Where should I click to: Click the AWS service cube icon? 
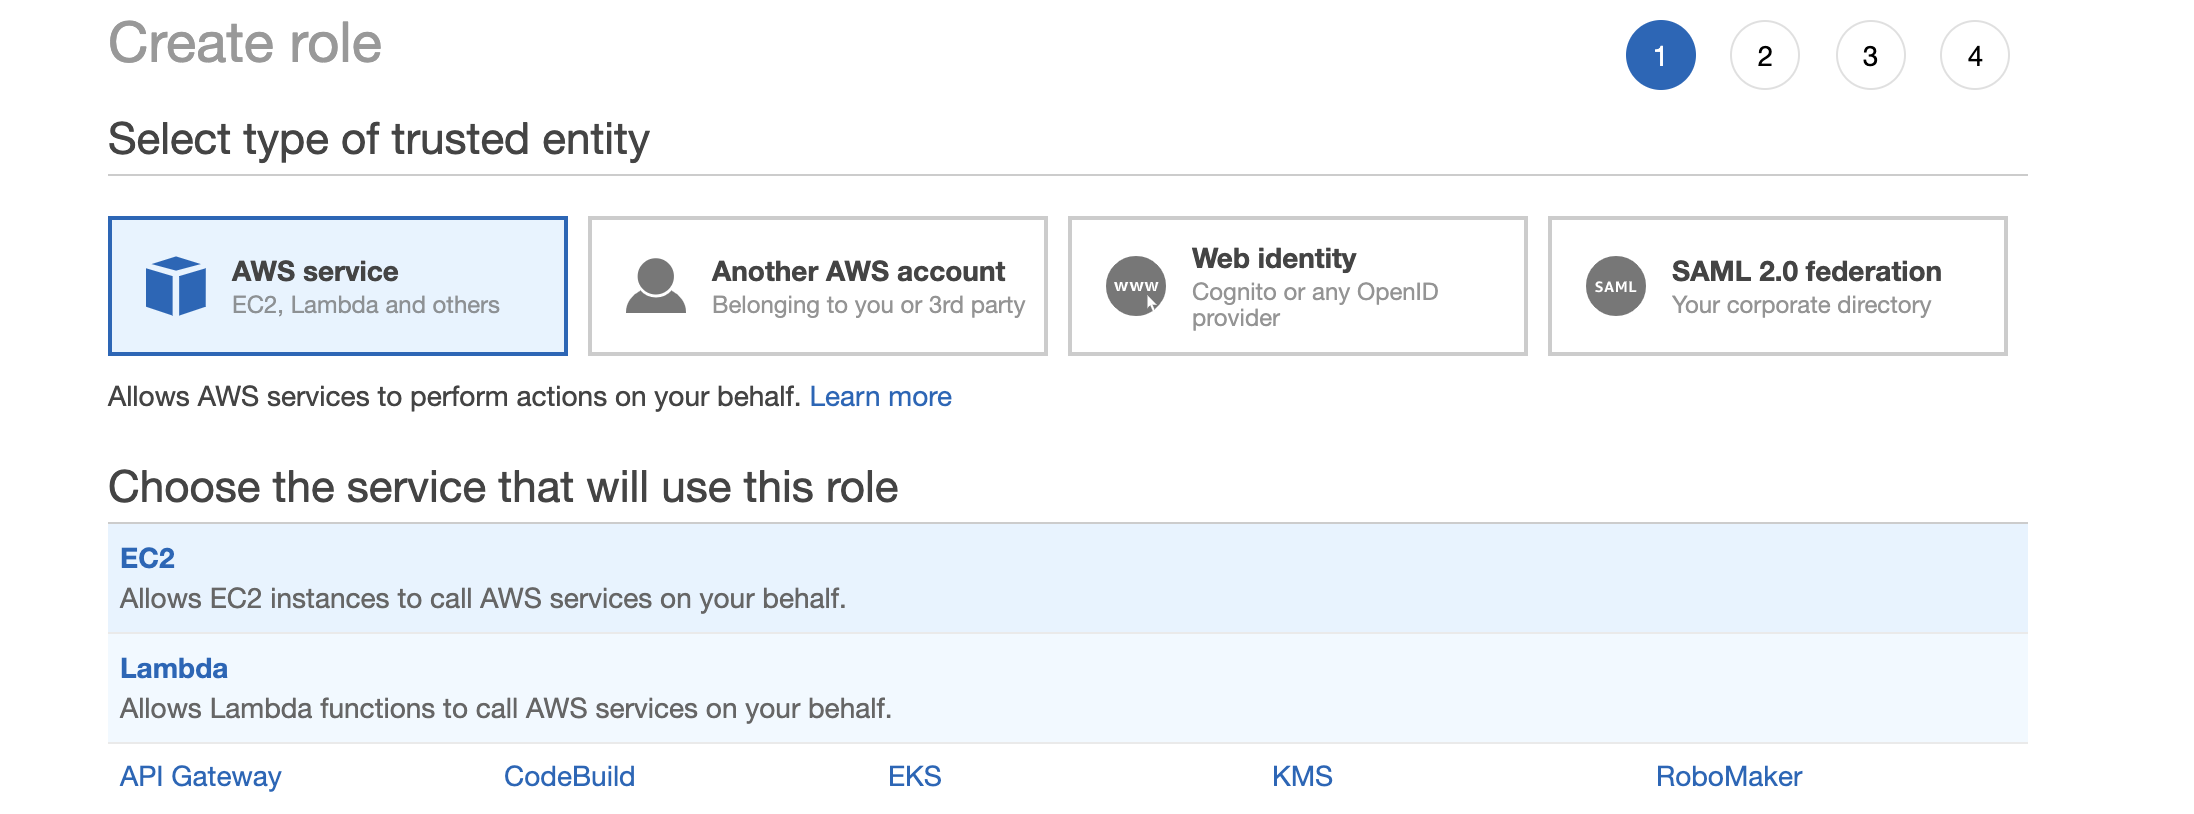[176, 286]
